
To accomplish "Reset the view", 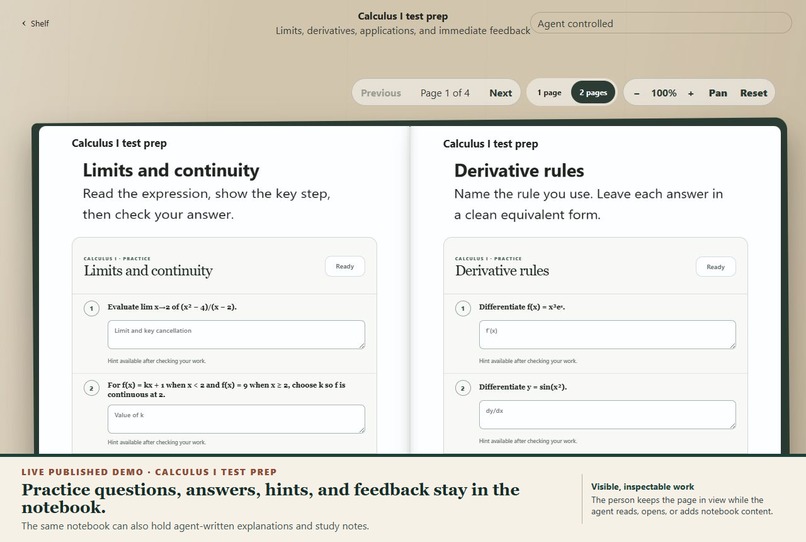I will click(753, 93).
